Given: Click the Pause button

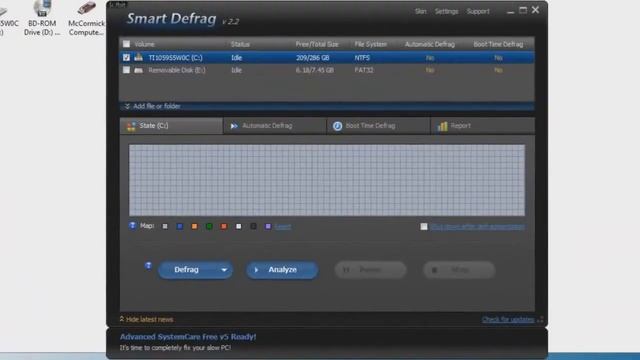Looking at the screenshot, I should pos(371,270).
